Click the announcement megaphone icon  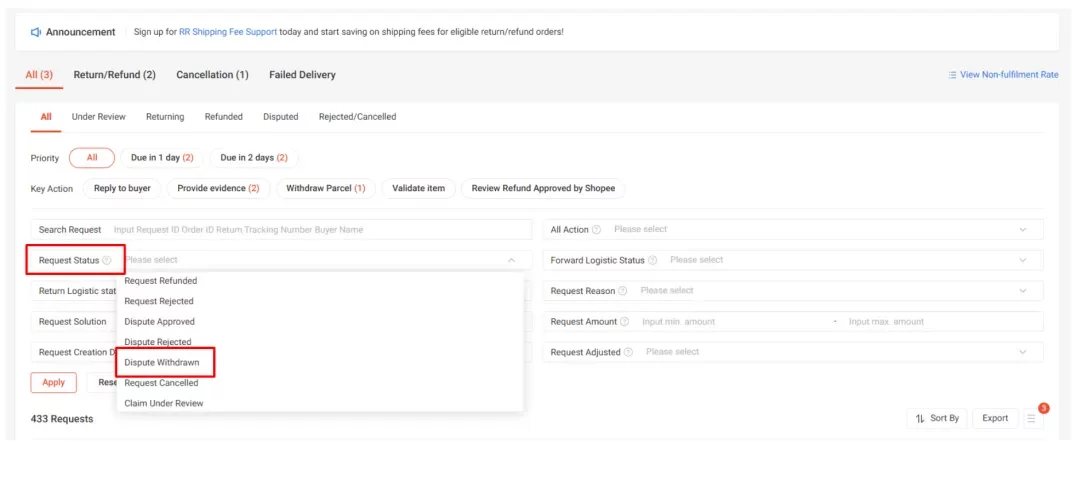(x=36, y=32)
